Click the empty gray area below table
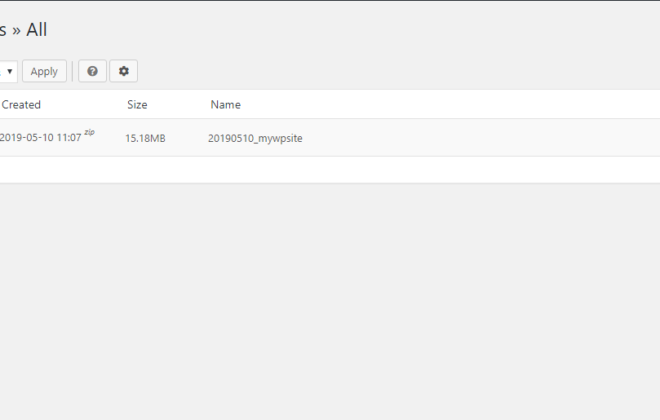660x420 pixels. coord(330,301)
